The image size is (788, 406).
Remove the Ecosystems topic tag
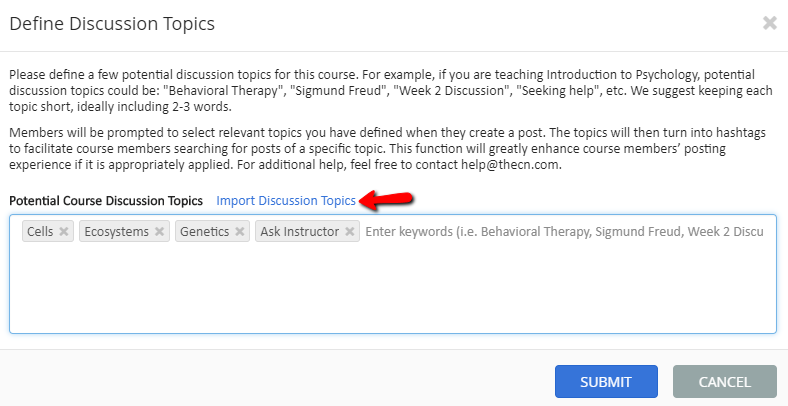click(159, 231)
